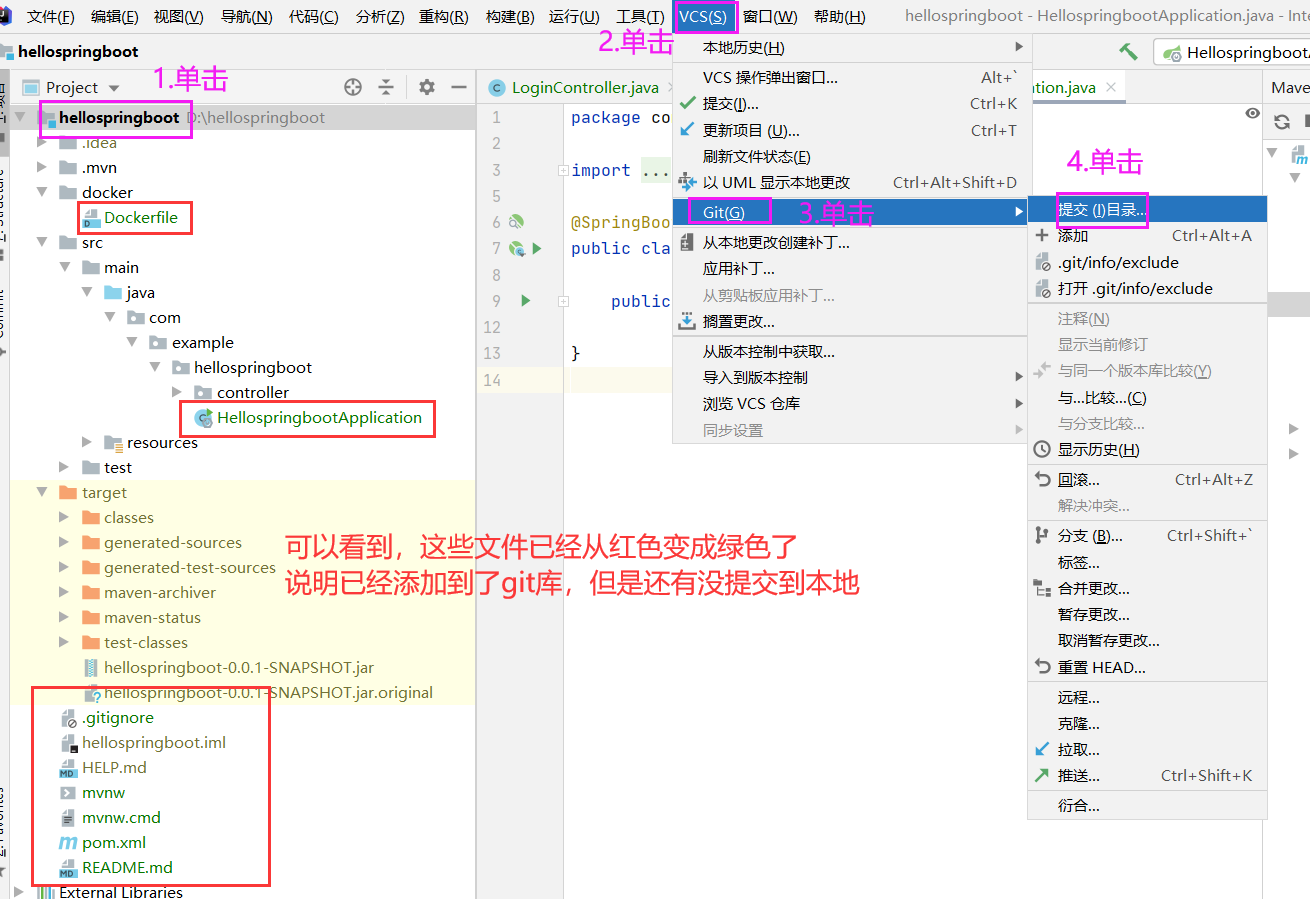1310x899 pixels.
Task: Select hellospringboot-0.0.1-SNAPSHOT.jar file
Action: pos(238,667)
